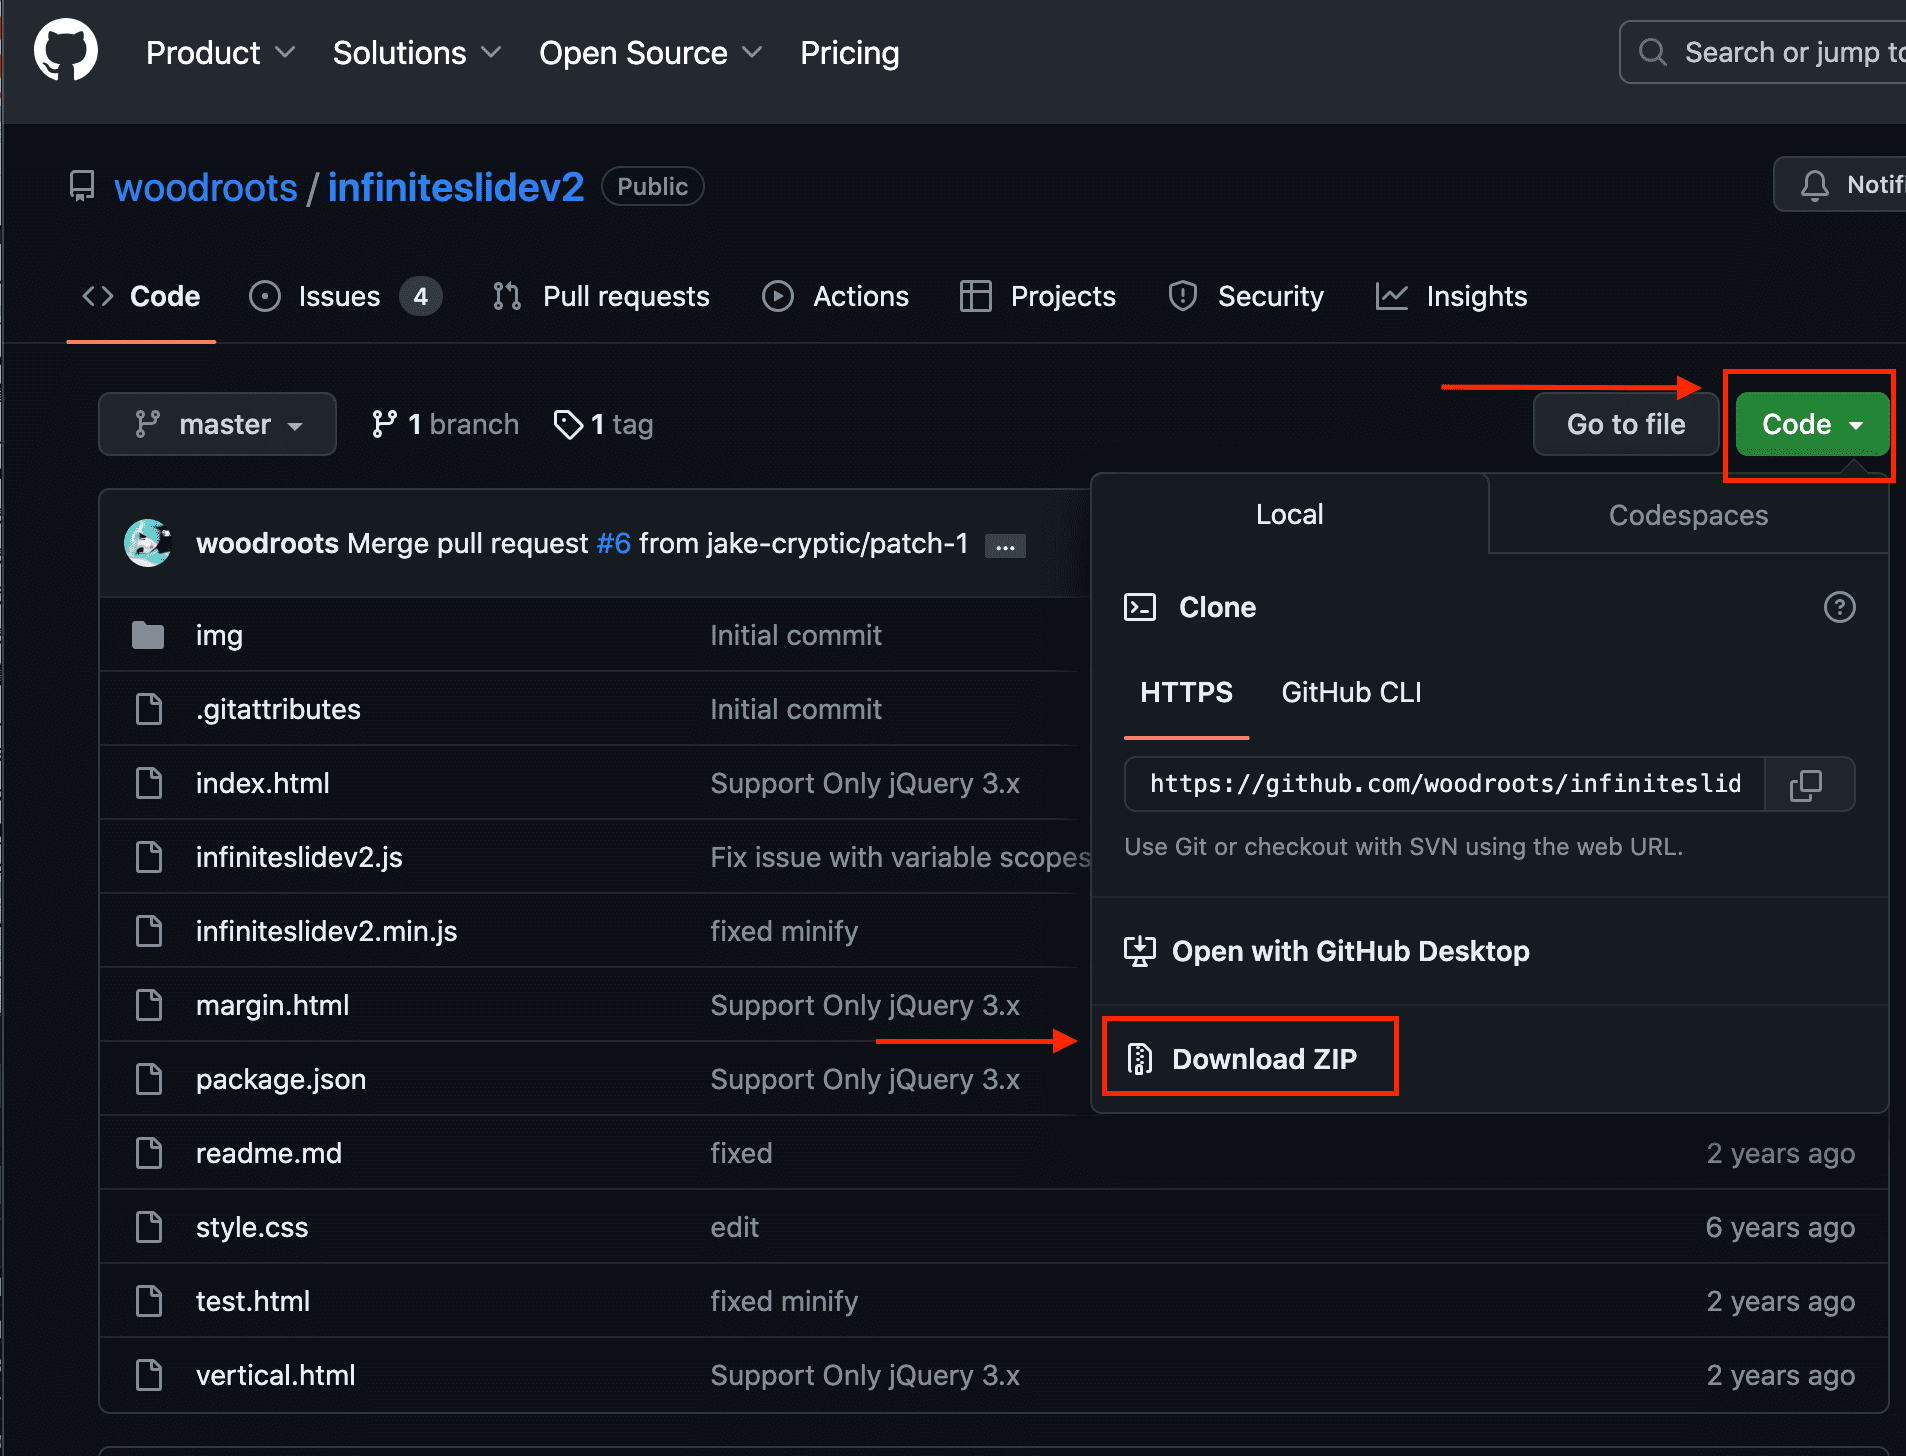Click the tag icon next to 1 tag
This screenshot has height=1456, width=1906.
tap(568, 424)
